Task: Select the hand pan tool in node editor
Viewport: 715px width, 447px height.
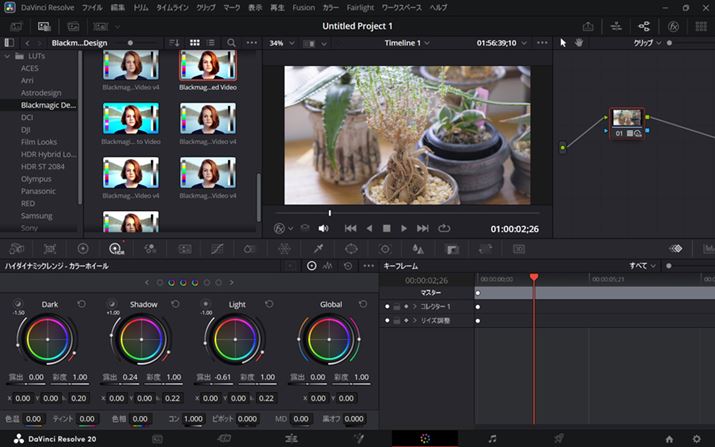Action: pyautogui.click(x=579, y=43)
